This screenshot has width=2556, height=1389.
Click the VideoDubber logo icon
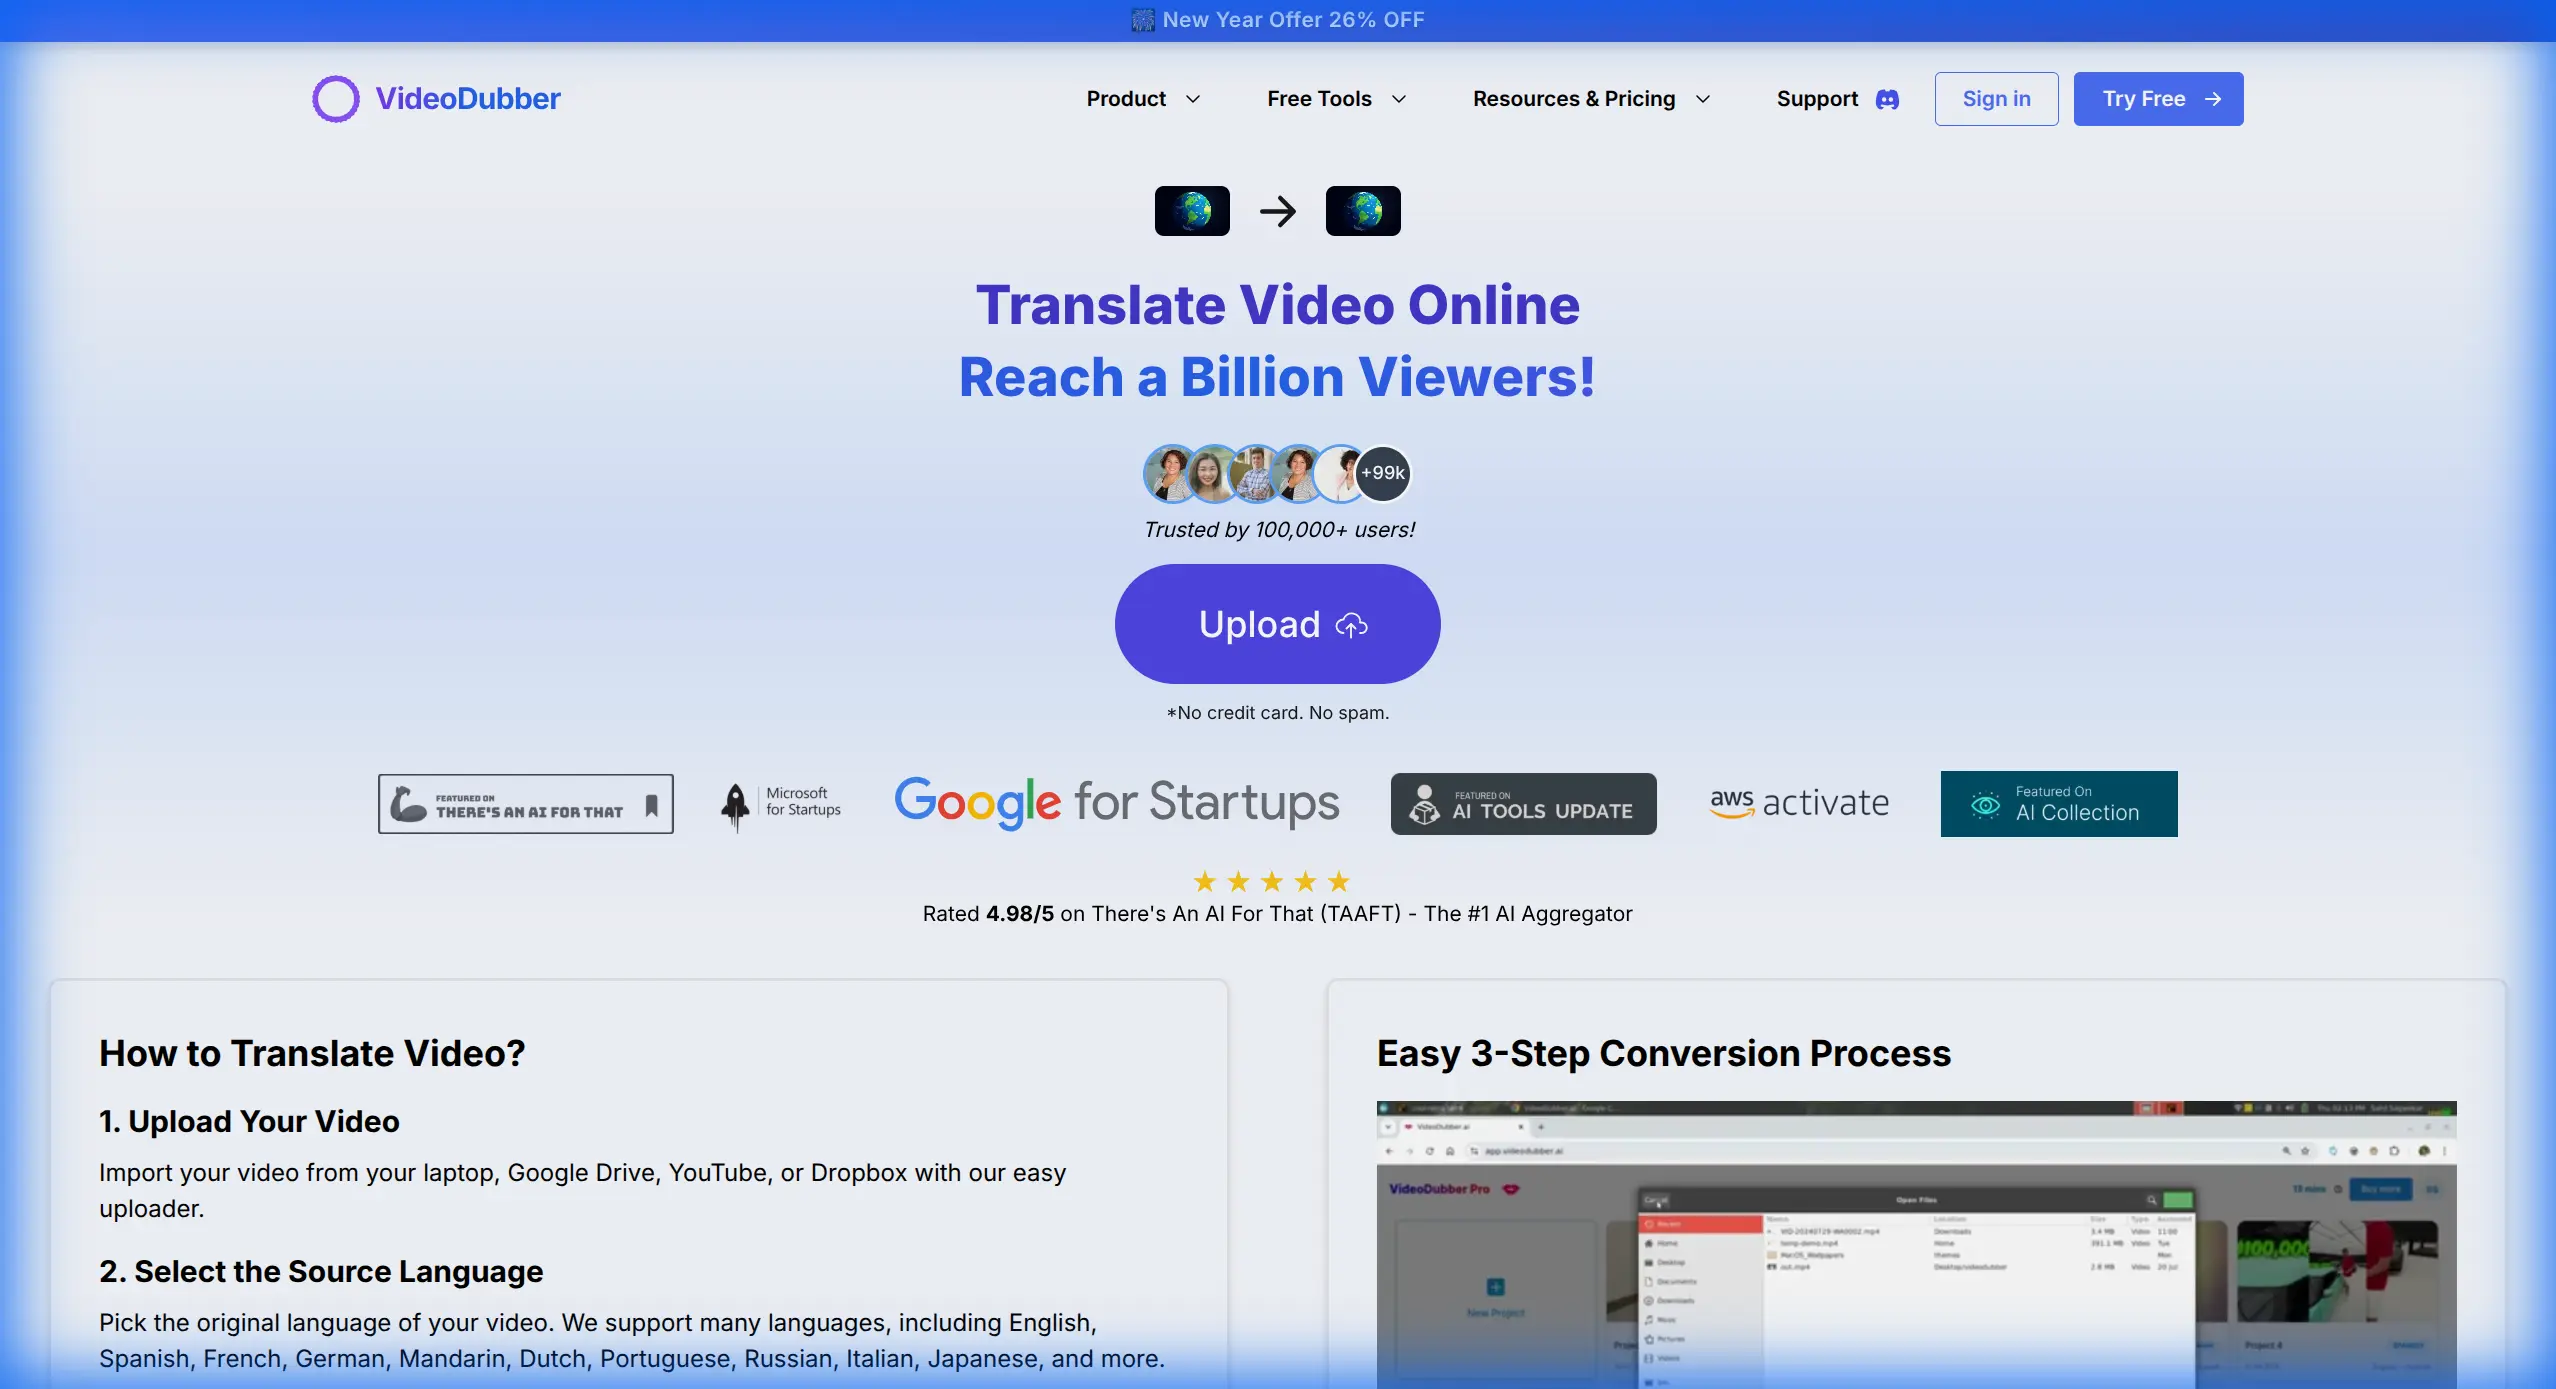[x=334, y=98]
